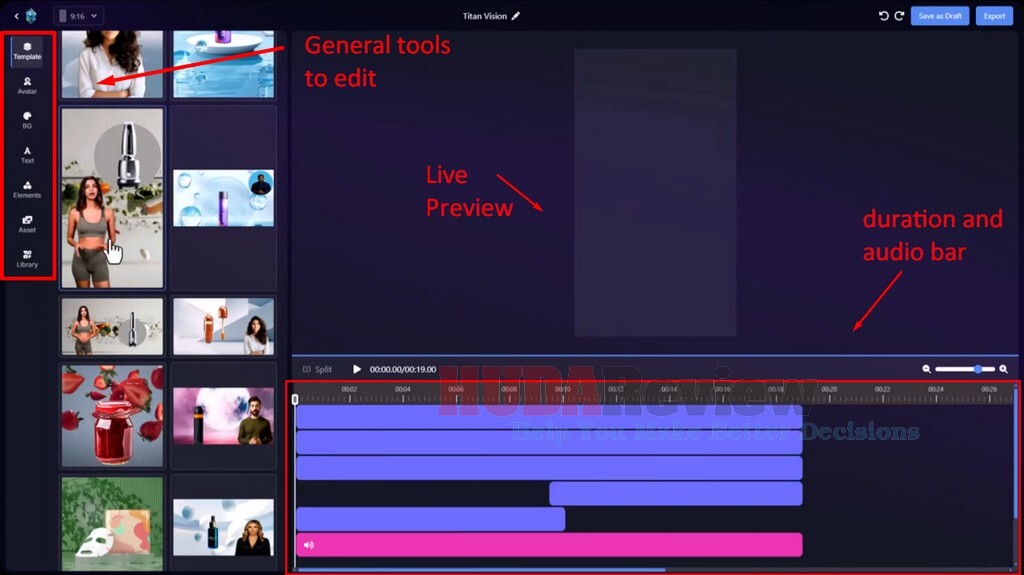The height and width of the screenshot is (575, 1024).
Task: Click the undo arrow icon
Action: (x=883, y=16)
